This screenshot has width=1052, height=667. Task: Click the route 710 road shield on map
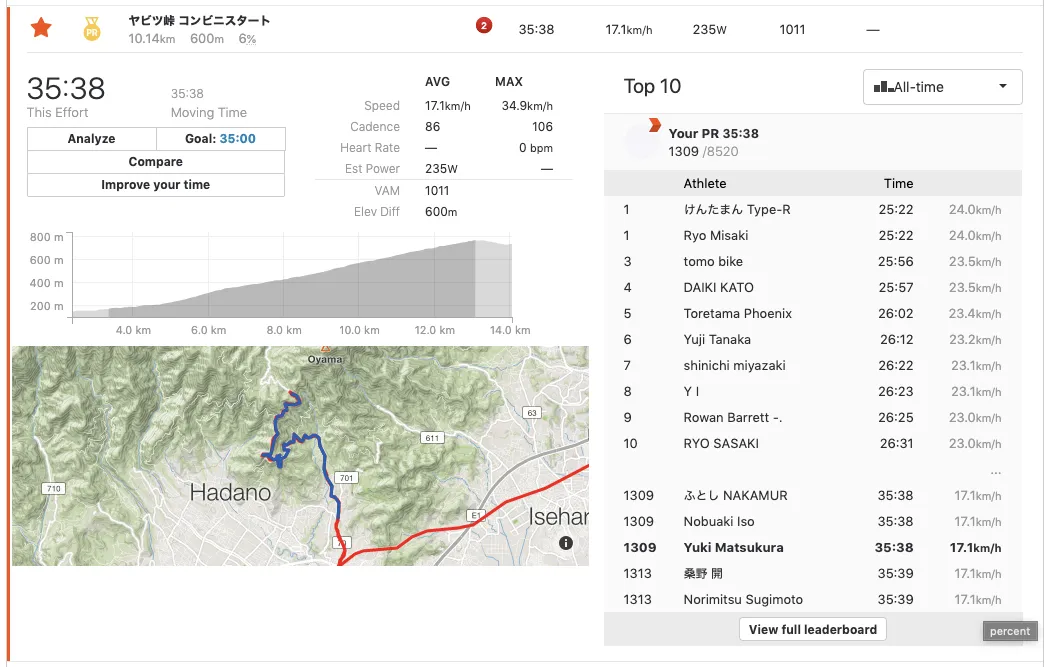tap(52, 488)
